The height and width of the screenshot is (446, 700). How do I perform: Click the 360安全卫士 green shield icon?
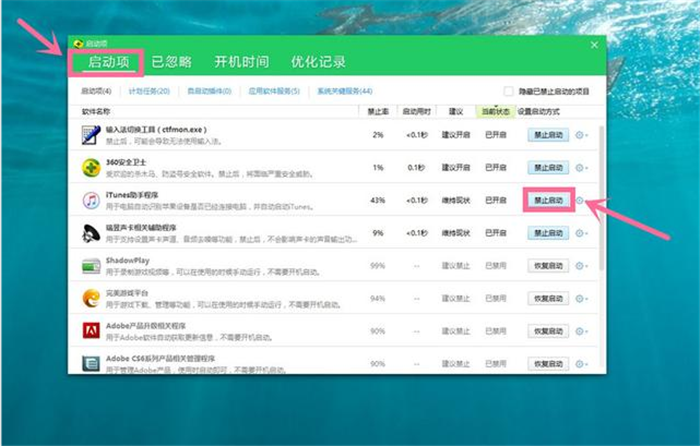pos(91,167)
